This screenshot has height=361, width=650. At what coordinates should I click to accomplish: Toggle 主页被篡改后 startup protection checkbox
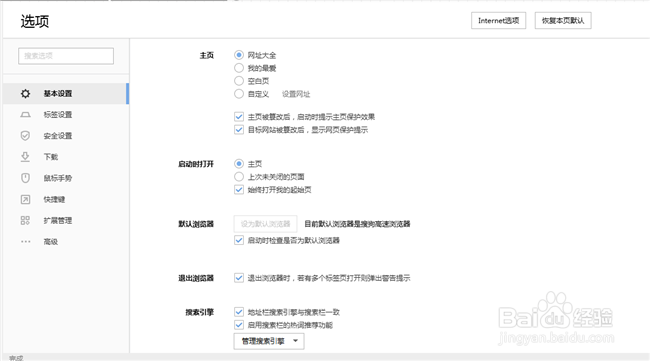click(x=239, y=116)
